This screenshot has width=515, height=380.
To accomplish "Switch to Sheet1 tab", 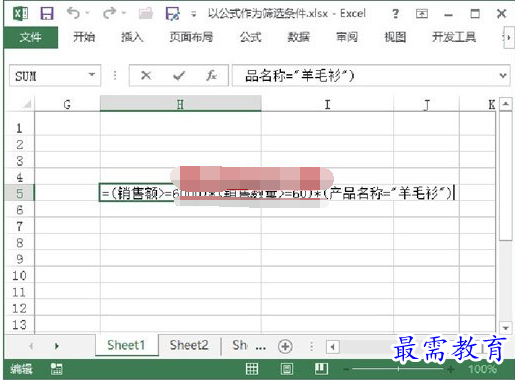I will pyautogui.click(x=126, y=345).
